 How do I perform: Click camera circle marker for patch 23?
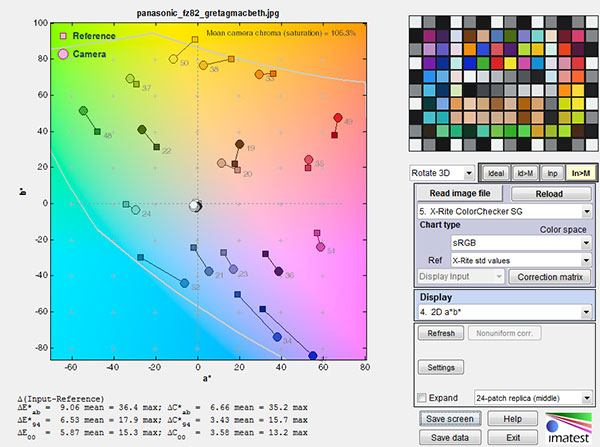[233, 269]
